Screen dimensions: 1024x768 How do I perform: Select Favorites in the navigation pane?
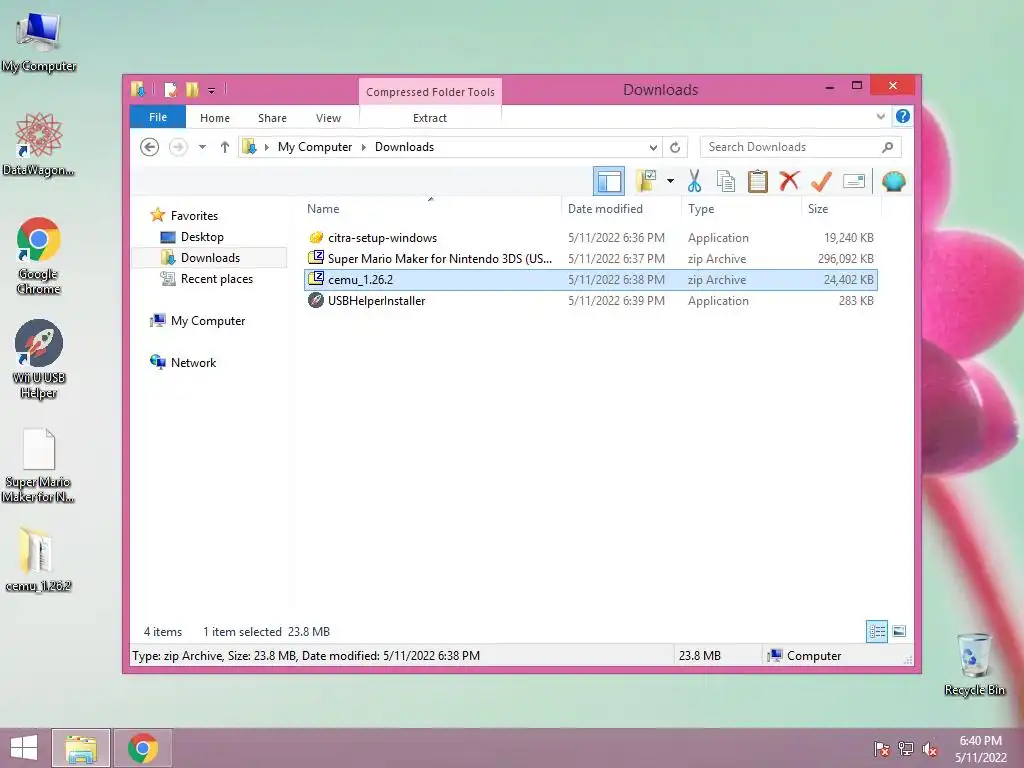click(194, 216)
